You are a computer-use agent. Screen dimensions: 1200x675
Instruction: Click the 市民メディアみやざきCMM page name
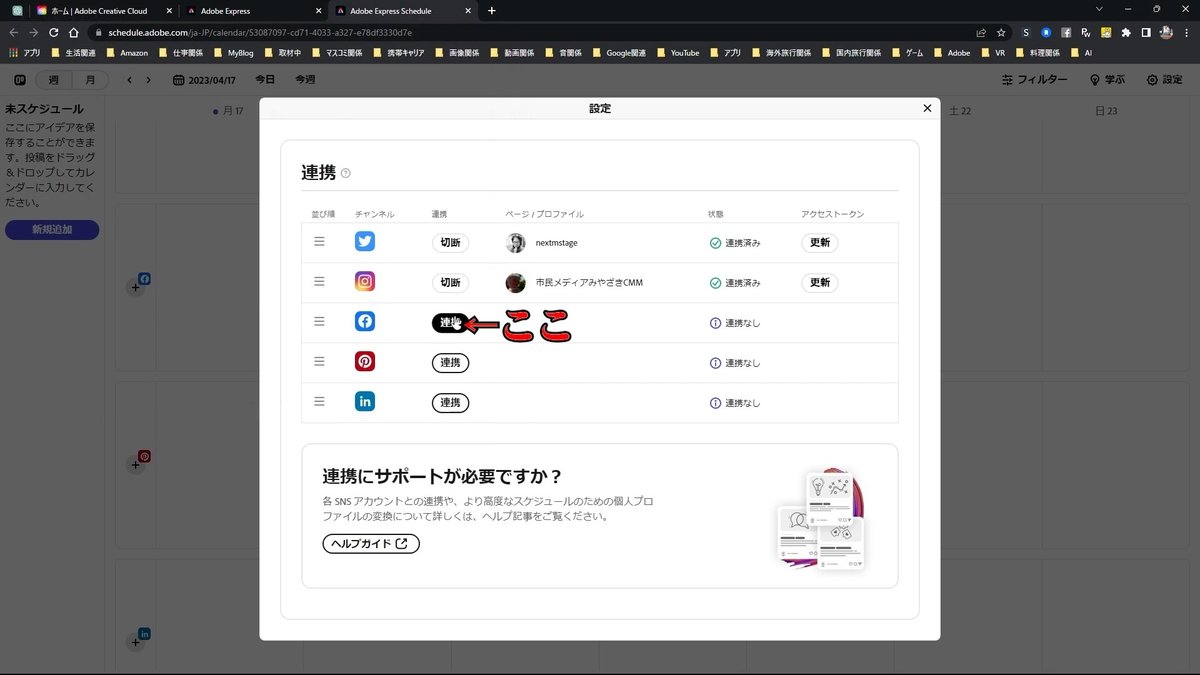click(589, 283)
